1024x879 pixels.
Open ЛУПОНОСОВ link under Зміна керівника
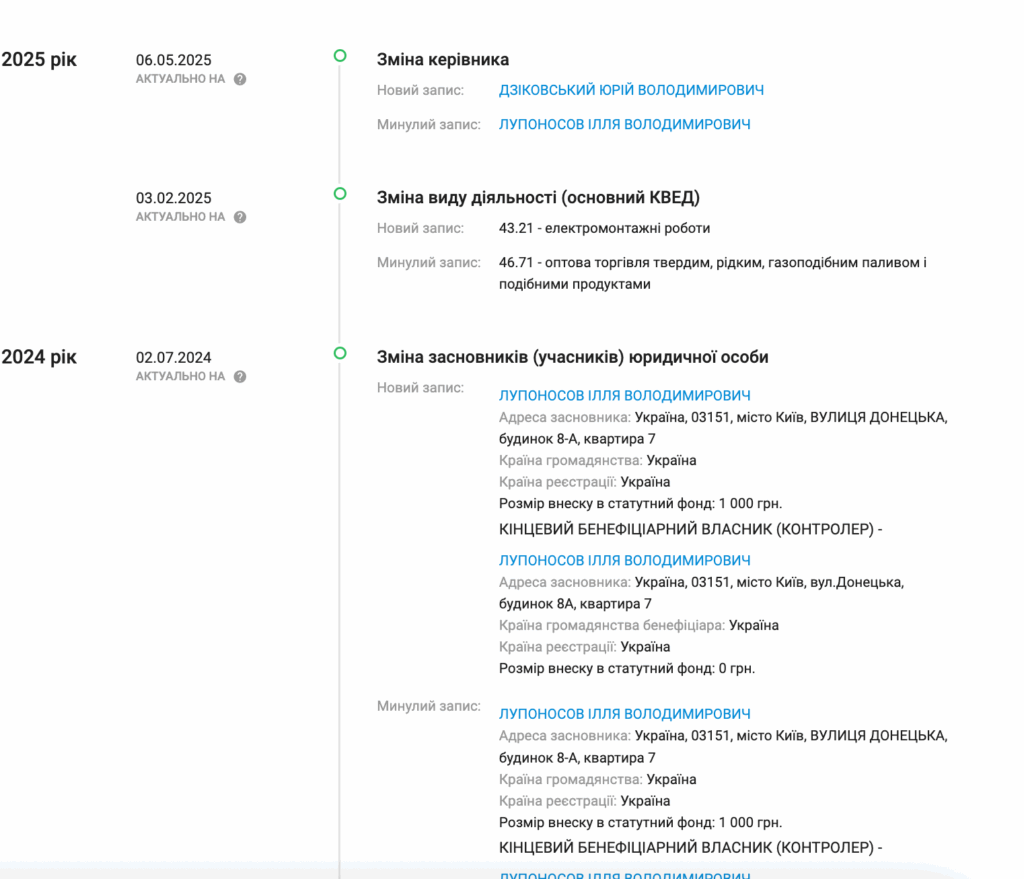click(624, 125)
